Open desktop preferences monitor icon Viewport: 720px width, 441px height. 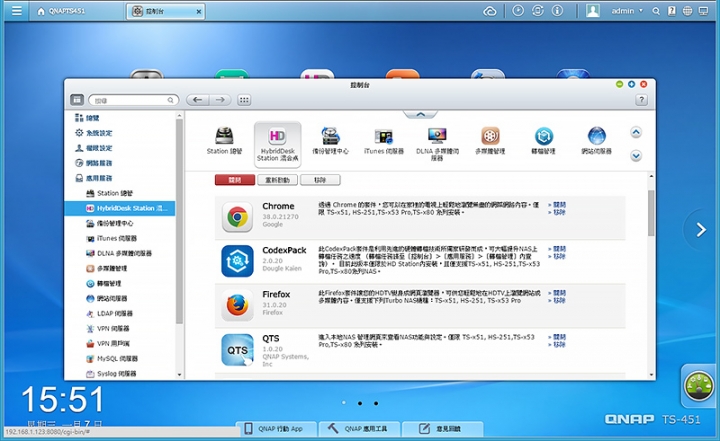point(703,11)
